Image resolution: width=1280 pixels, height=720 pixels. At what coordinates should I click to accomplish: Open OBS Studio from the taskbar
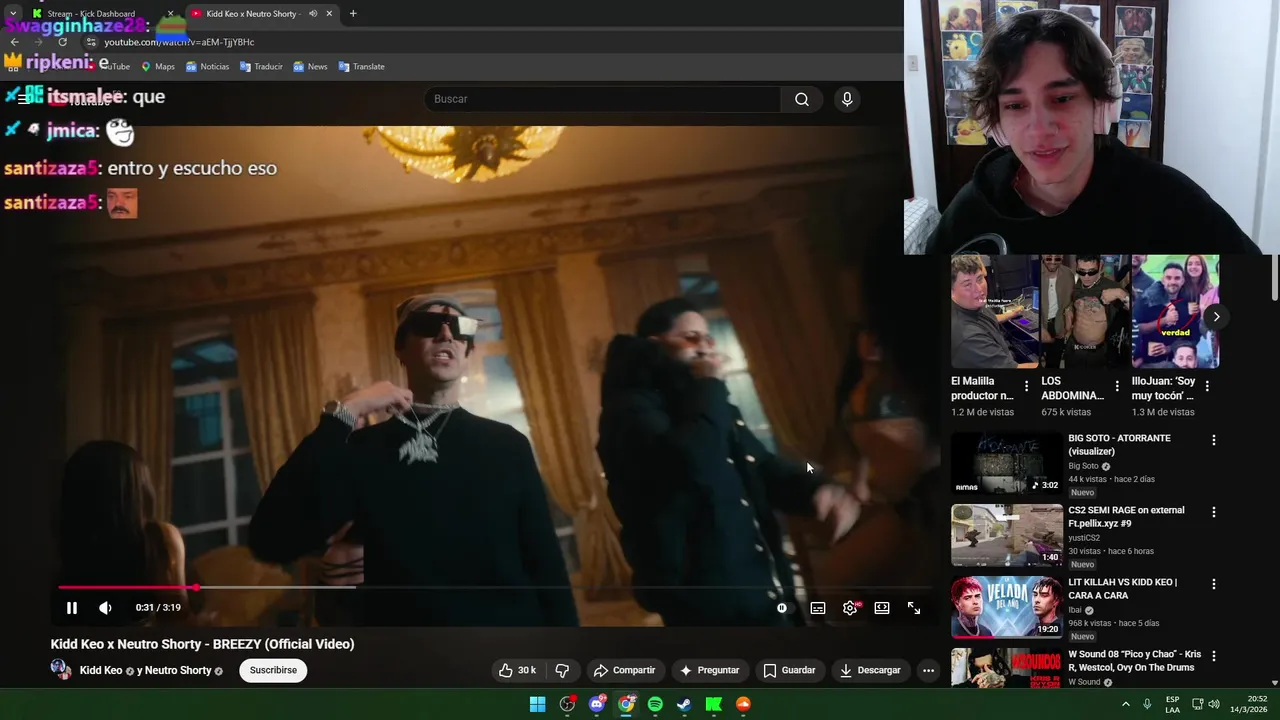coord(567,705)
